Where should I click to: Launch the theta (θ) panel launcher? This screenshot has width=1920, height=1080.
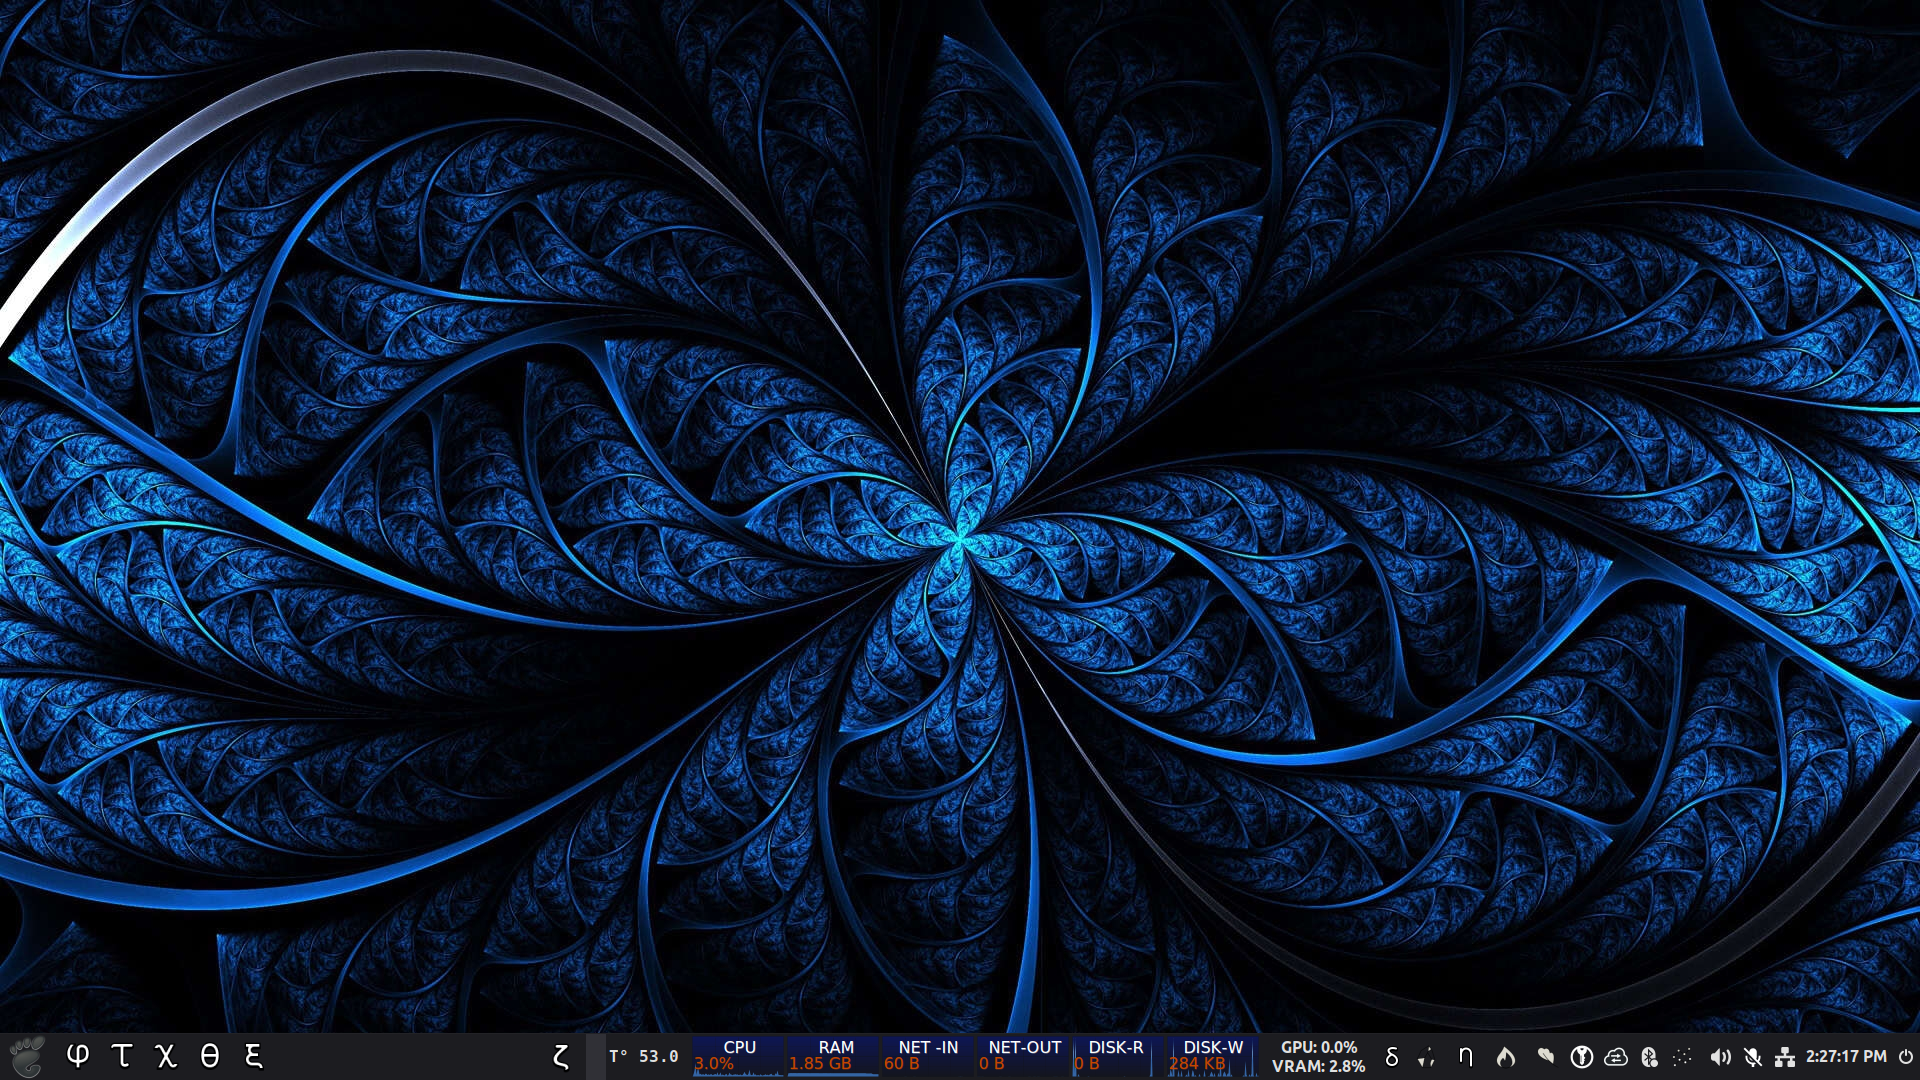tap(210, 1056)
